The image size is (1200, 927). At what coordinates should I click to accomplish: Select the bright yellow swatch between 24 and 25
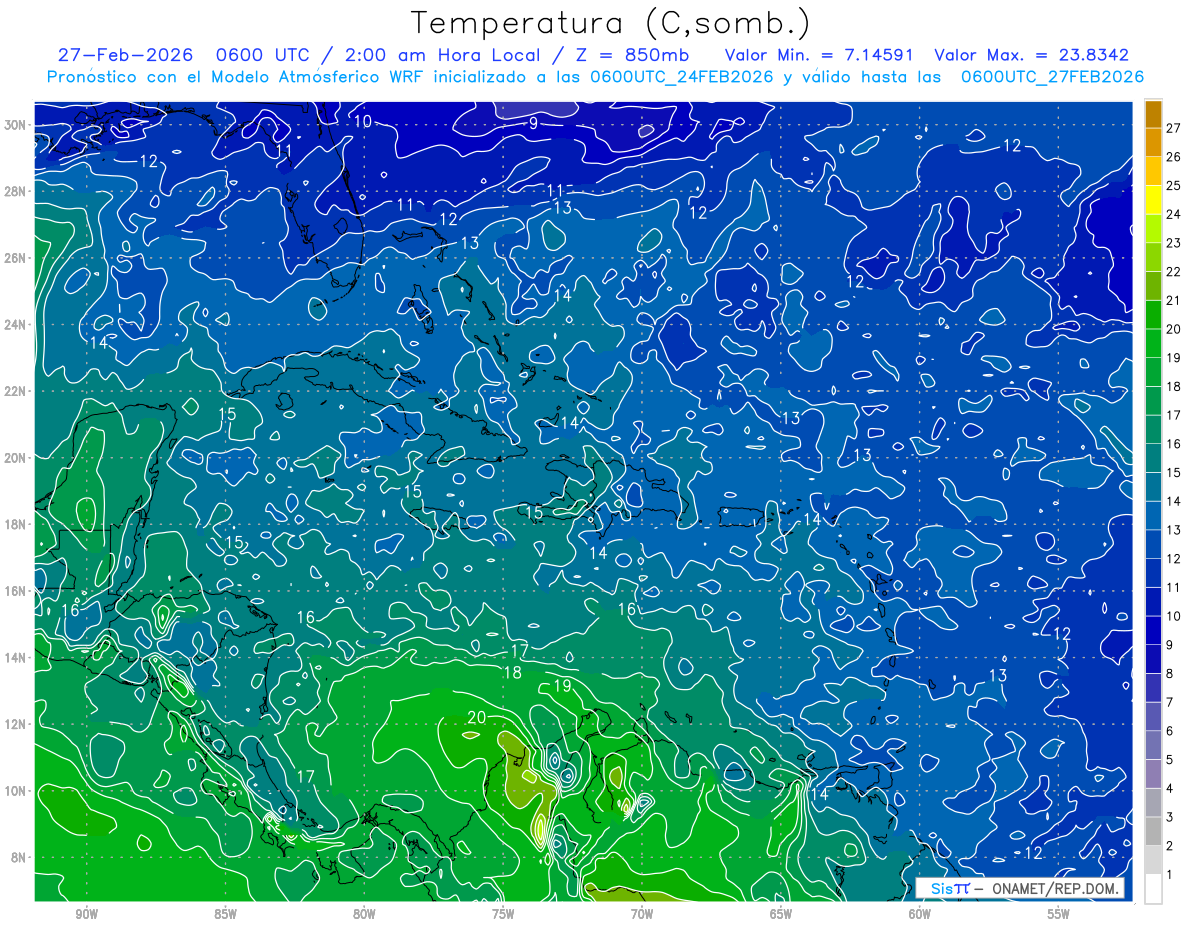(1153, 200)
